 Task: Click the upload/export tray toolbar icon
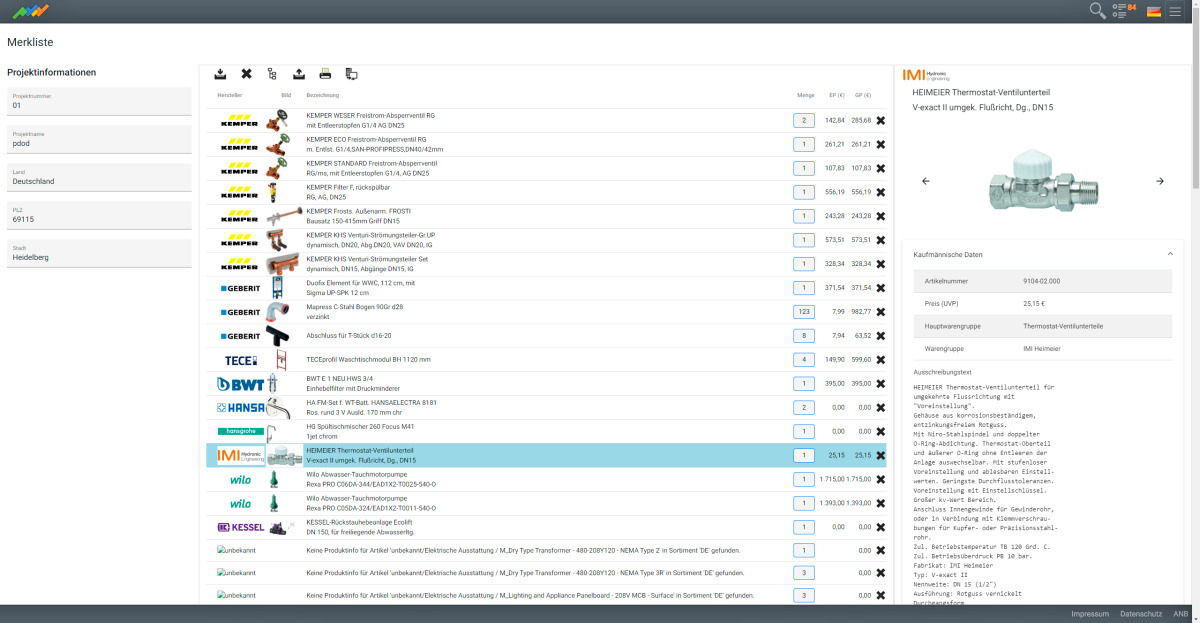pyautogui.click(x=299, y=74)
